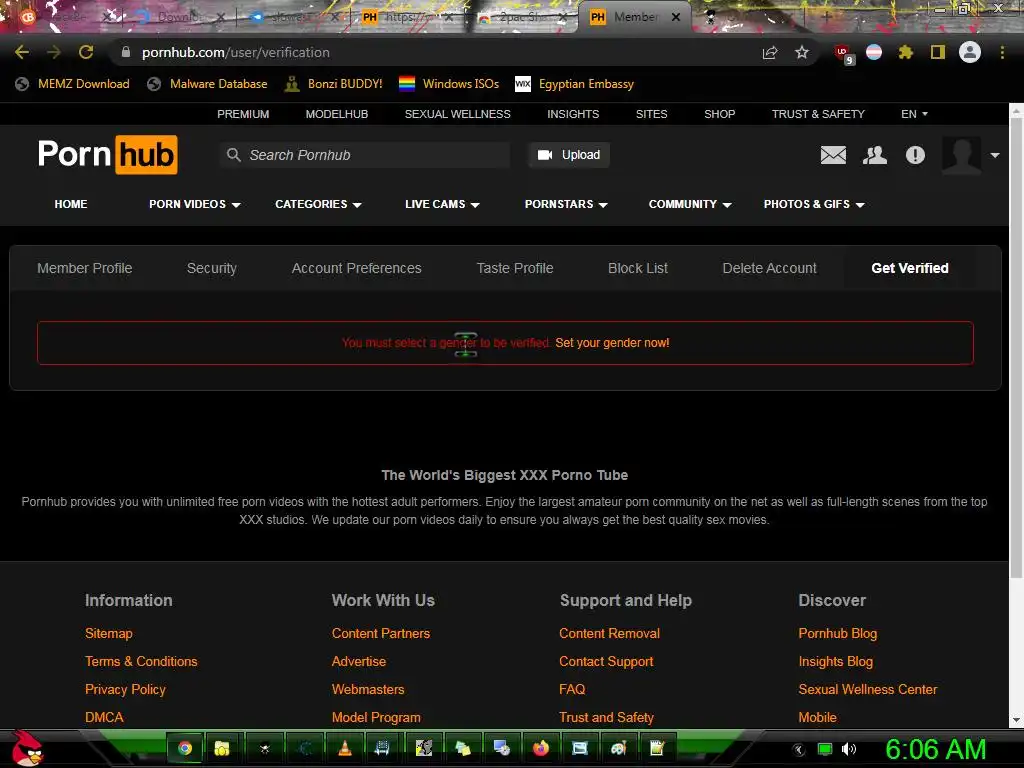Screen dimensions: 1024x768
Task: Open the Terms & Conditions footer link
Action: coord(141,662)
